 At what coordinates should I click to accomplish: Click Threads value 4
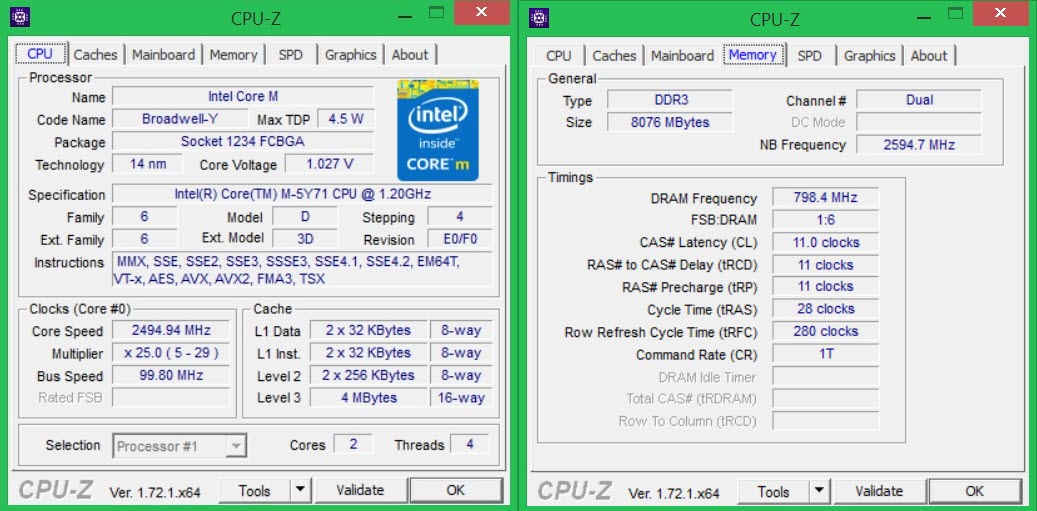coord(470,444)
